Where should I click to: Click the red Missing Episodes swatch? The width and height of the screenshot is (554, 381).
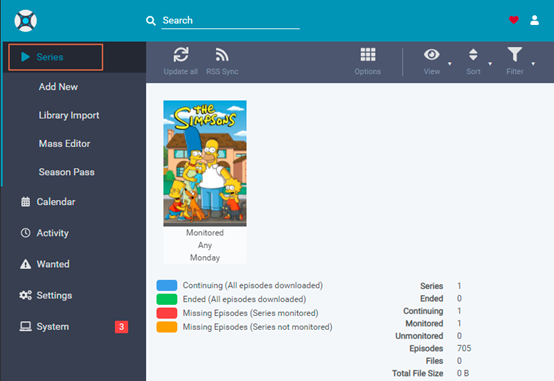167,313
